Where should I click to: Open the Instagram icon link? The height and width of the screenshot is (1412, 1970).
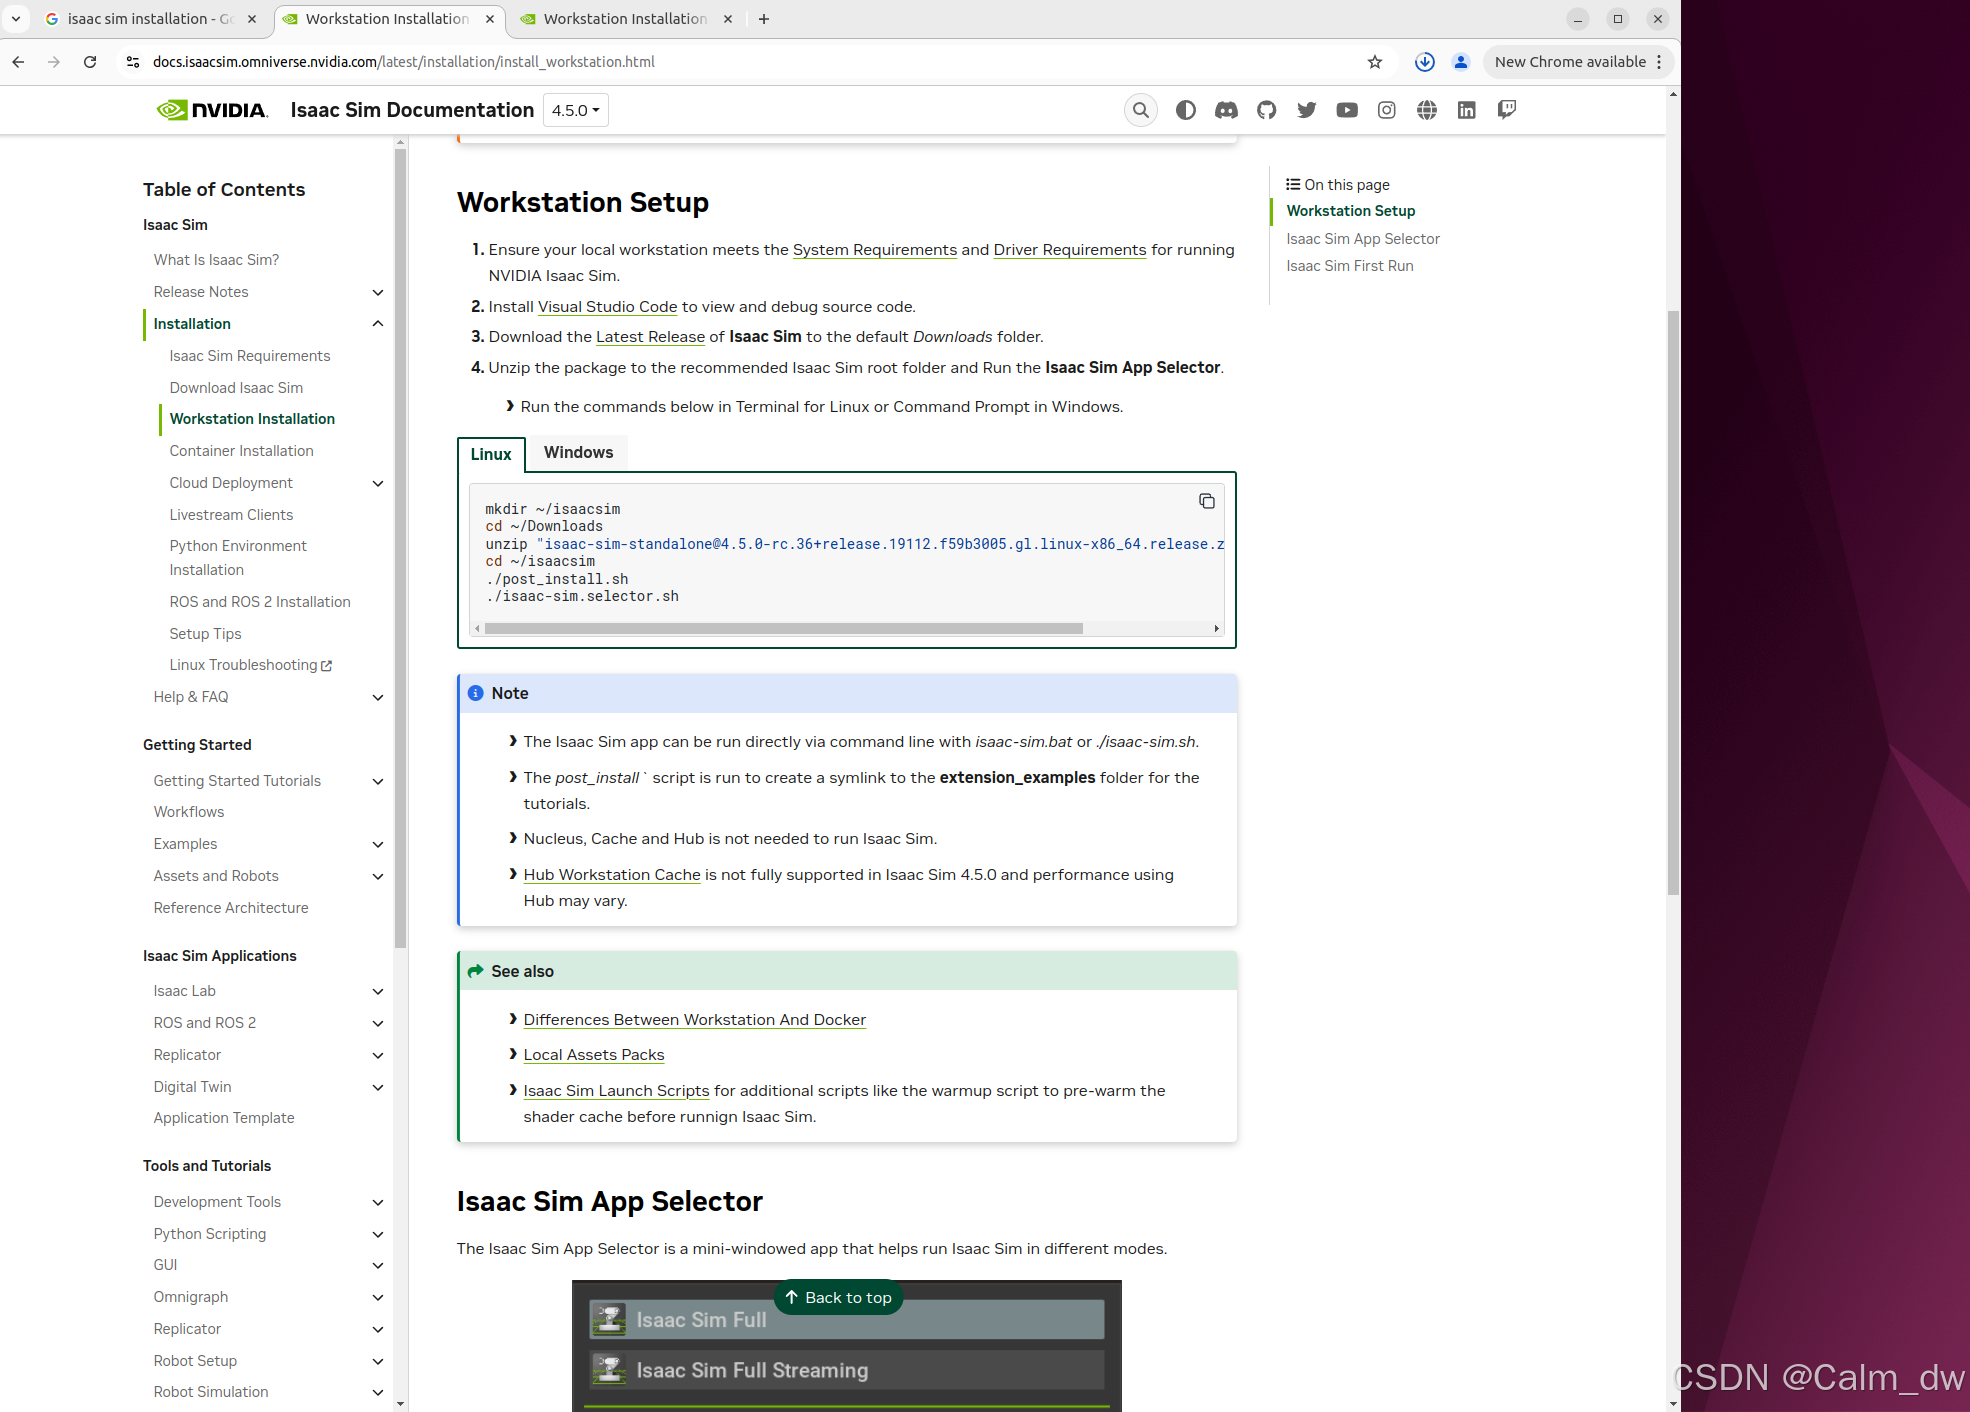pos(1386,110)
